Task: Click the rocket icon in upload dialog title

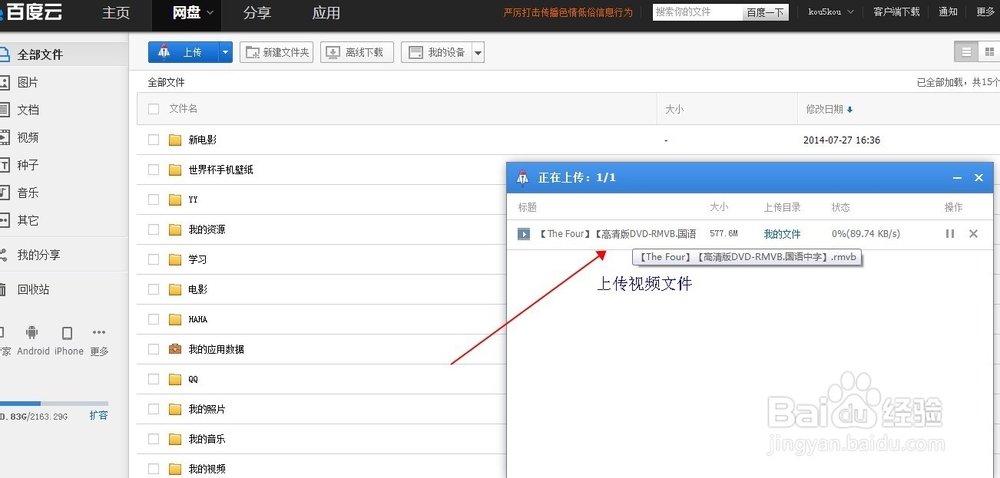Action: [523, 178]
